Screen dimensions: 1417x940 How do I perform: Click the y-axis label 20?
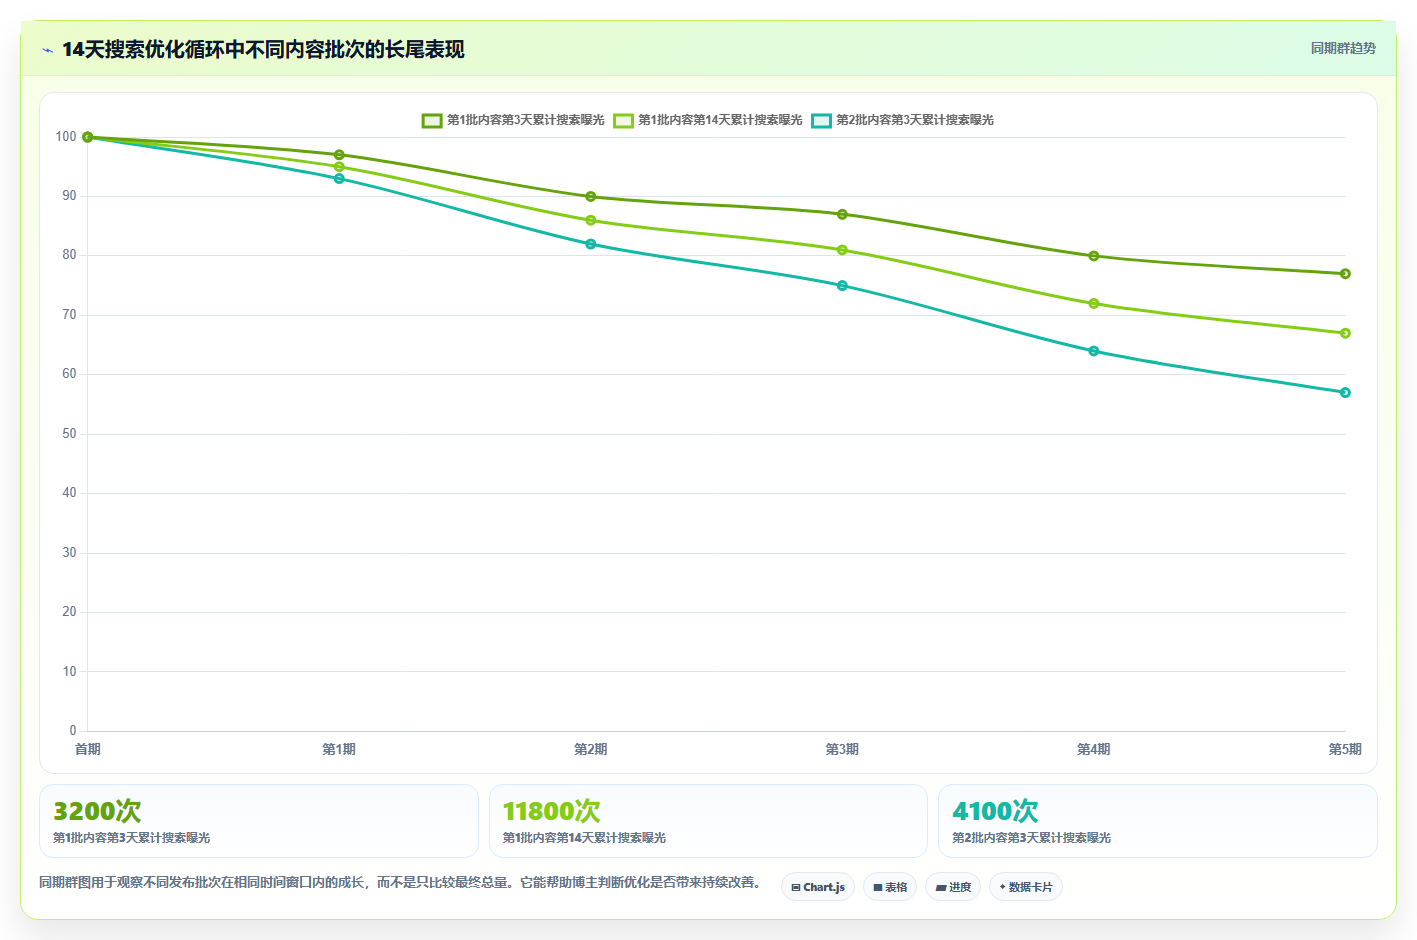[69, 612]
